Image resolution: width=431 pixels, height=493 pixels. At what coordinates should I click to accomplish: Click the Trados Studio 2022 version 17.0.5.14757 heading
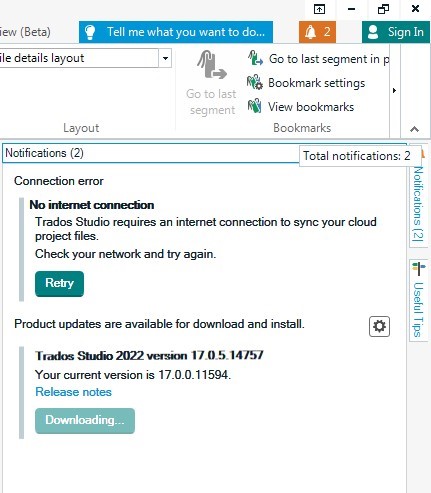point(149,356)
